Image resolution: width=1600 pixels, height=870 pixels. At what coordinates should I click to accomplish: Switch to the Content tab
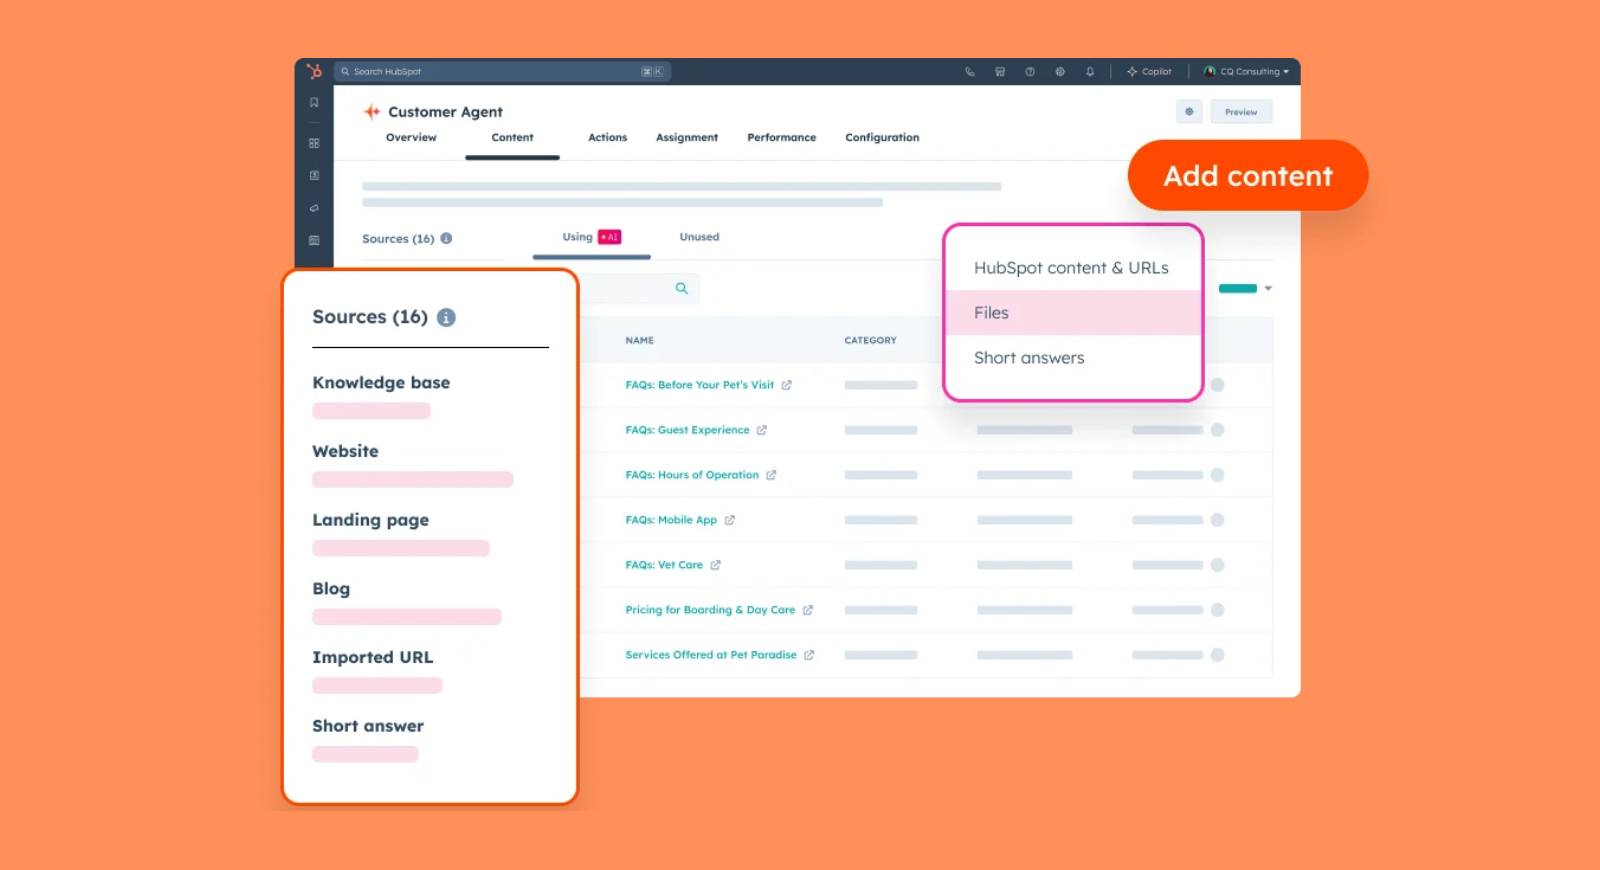coord(512,138)
